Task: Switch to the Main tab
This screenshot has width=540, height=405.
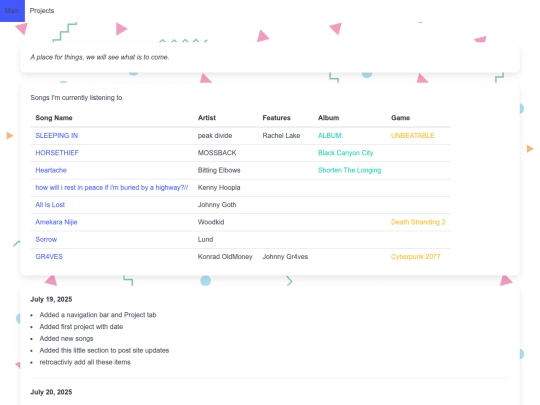Action: pyautogui.click(x=12, y=11)
